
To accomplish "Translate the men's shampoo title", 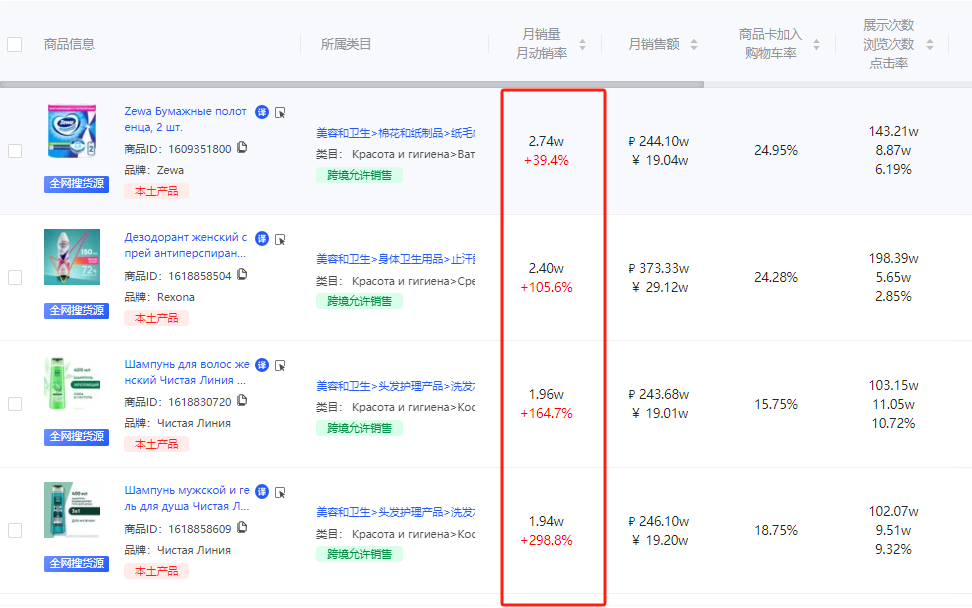I will [262, 491].
